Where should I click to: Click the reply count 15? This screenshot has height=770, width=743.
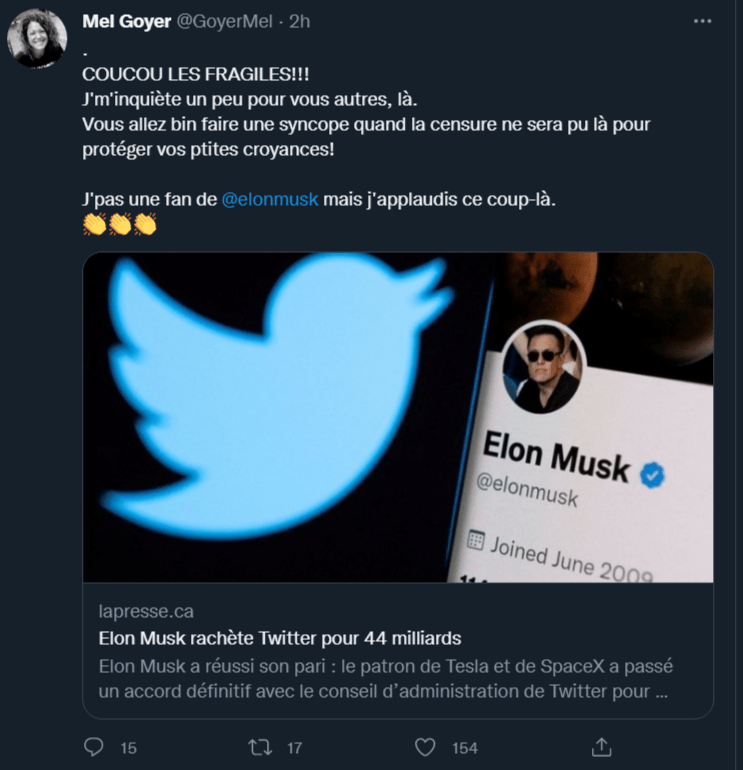[x=128, y=747]
